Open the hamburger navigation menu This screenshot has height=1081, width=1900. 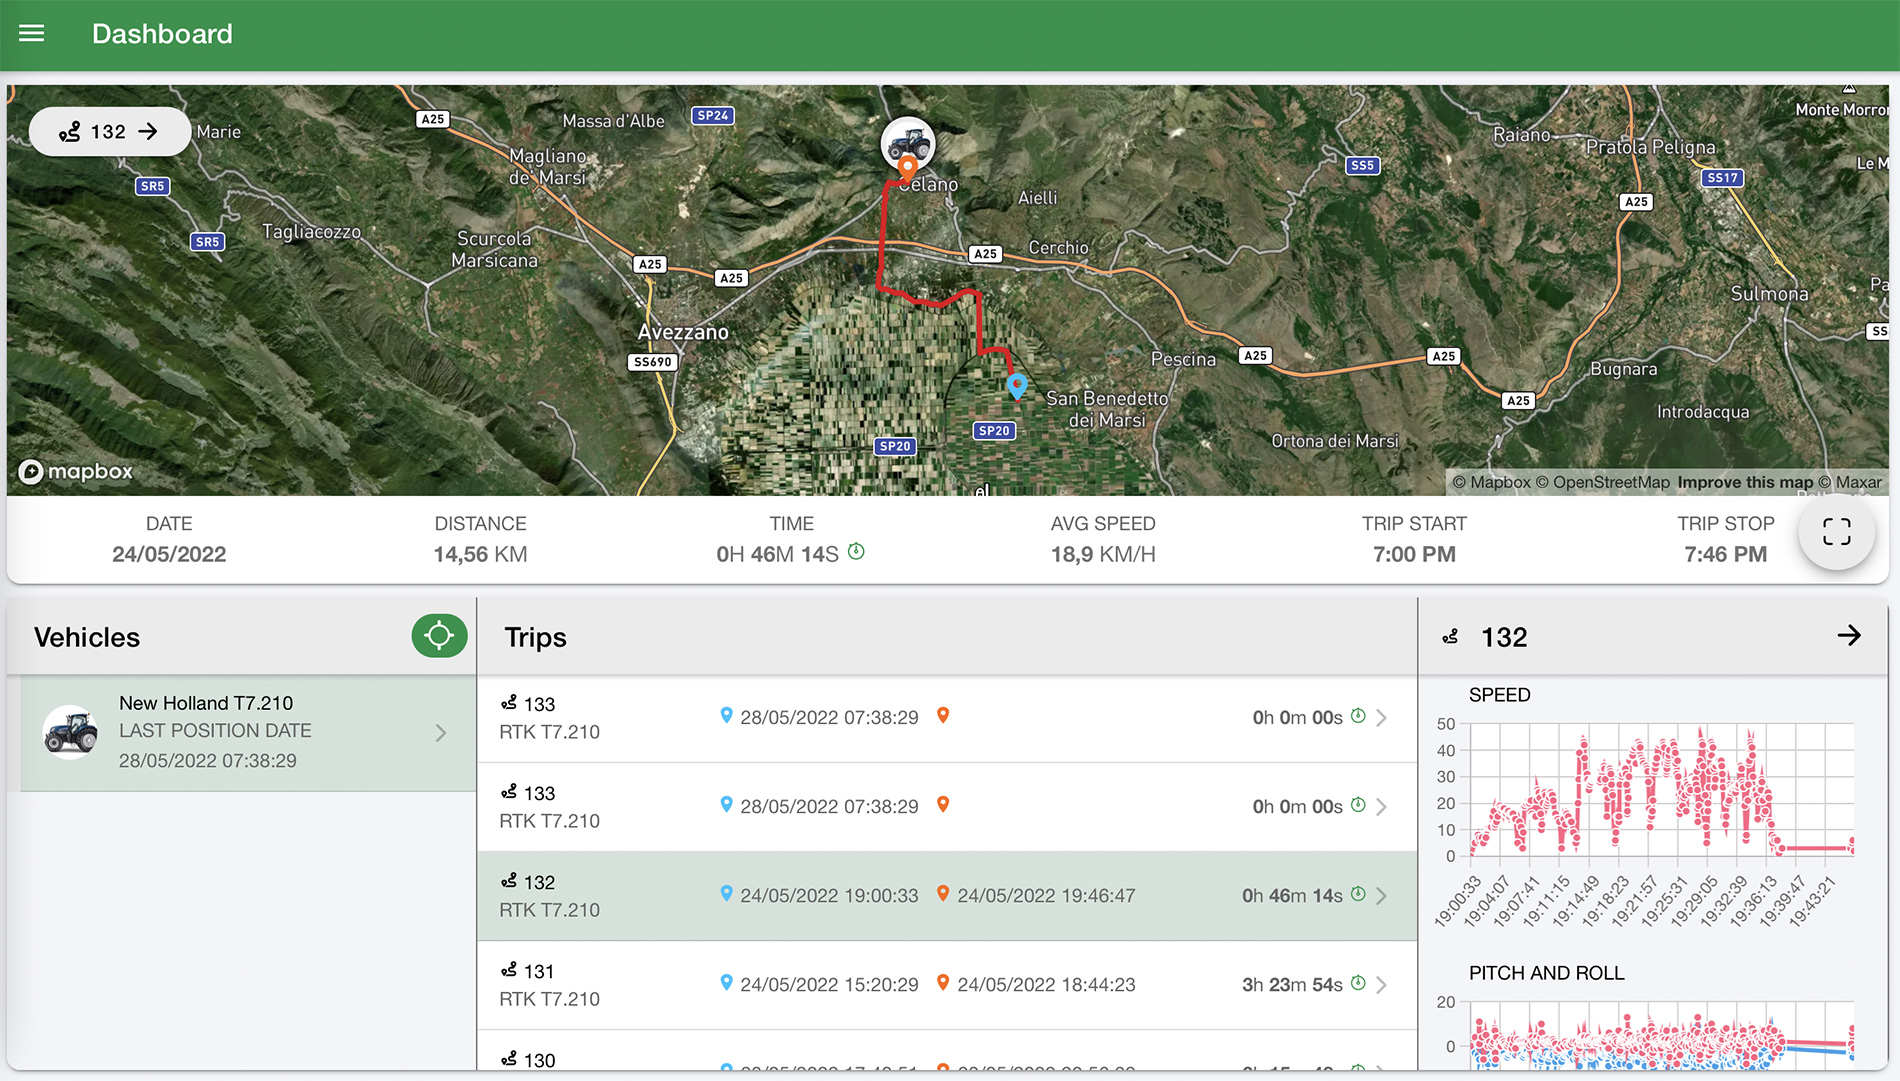tap(32, 34)
